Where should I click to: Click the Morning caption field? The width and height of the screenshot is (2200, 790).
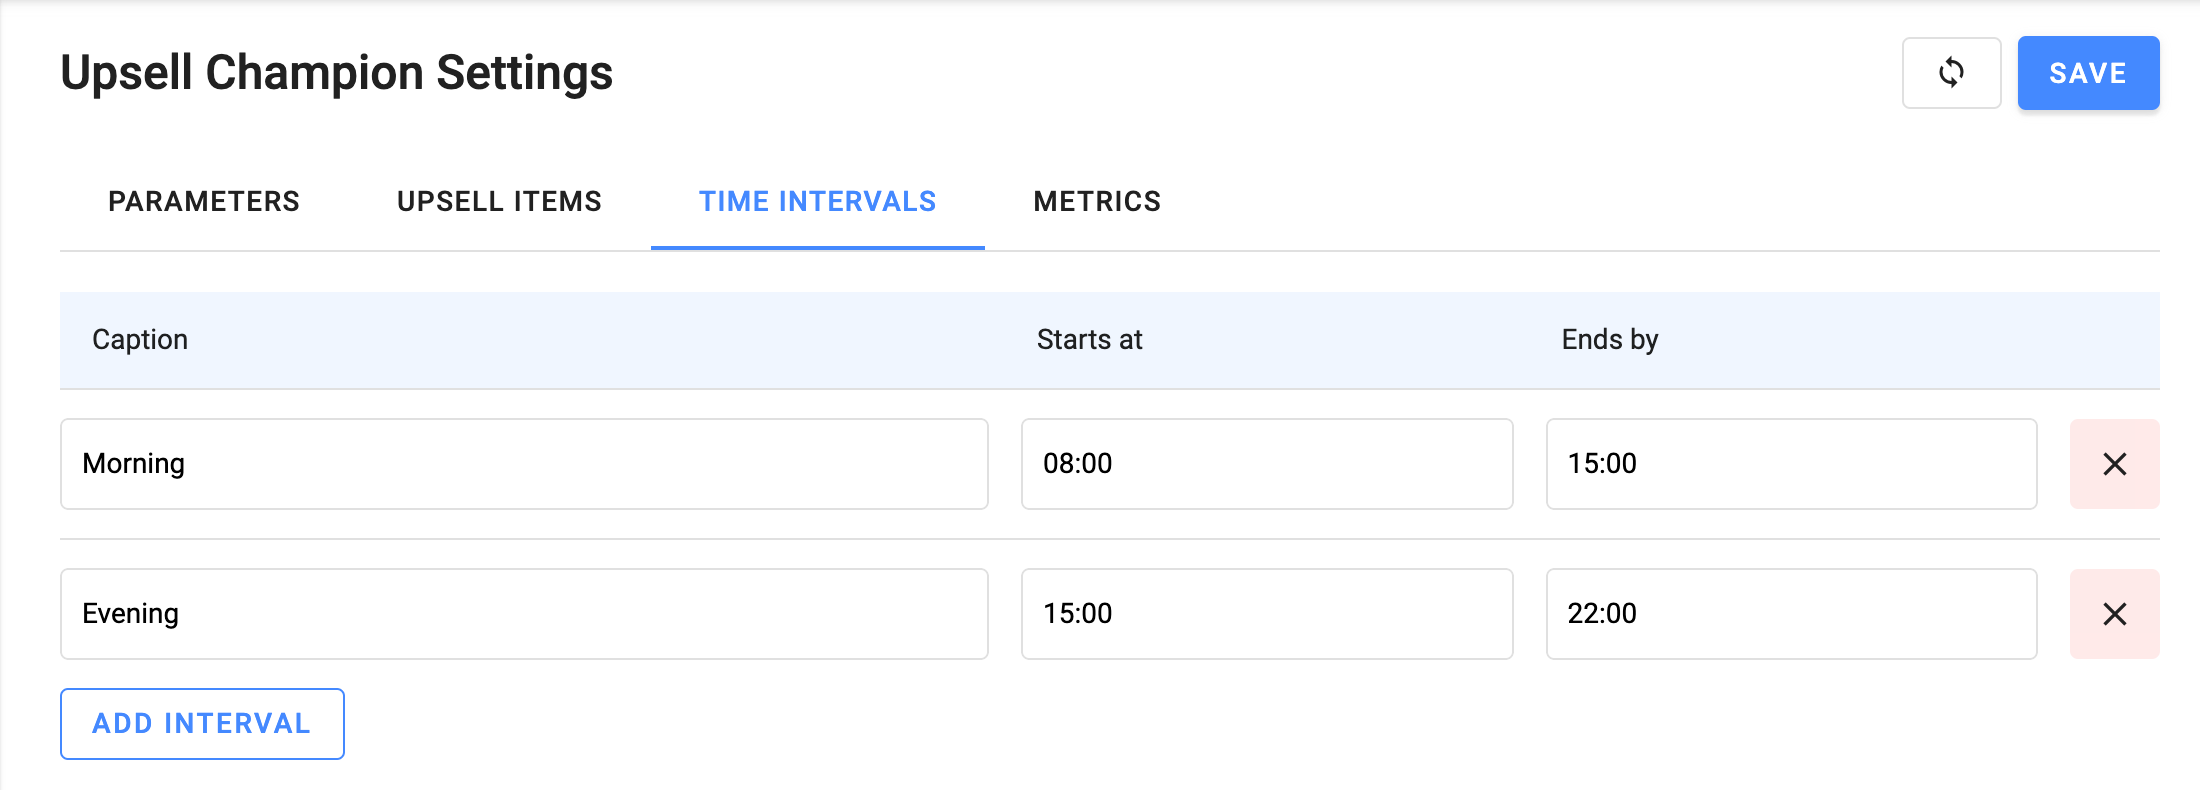(524, 464)
